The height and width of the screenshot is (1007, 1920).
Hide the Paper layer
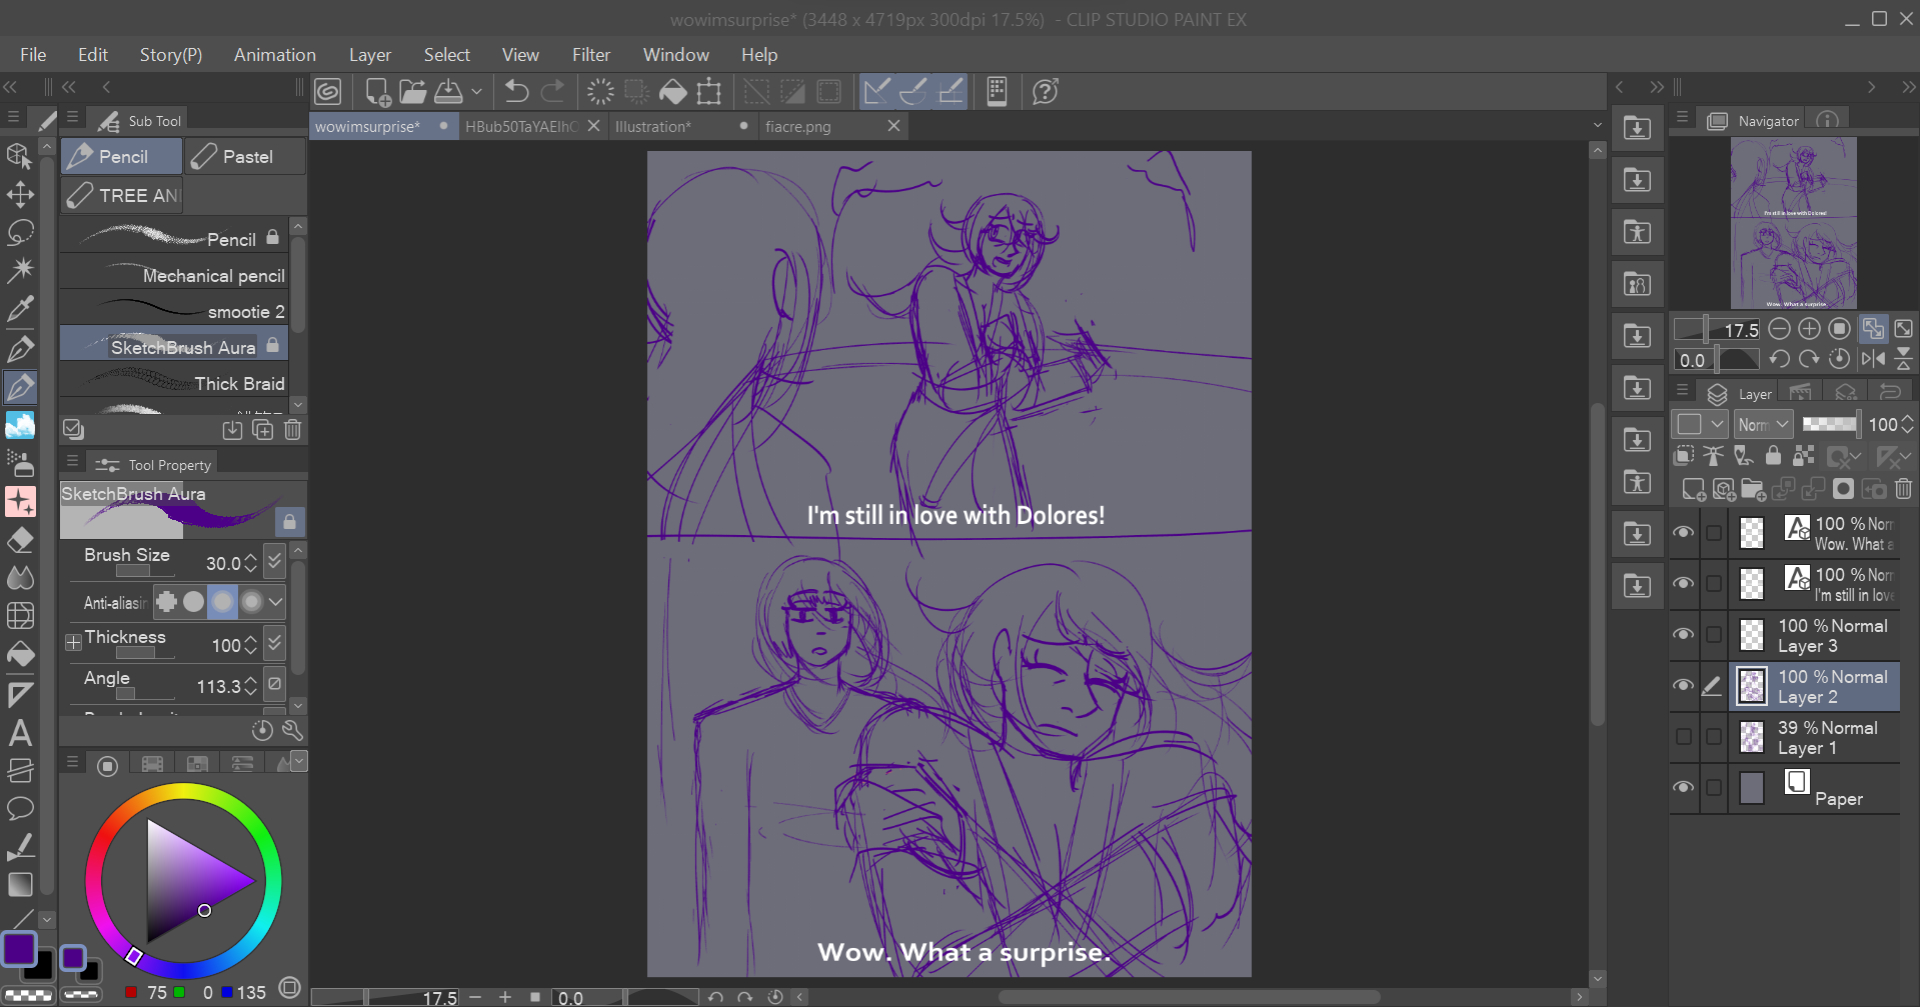[1684, 787]
